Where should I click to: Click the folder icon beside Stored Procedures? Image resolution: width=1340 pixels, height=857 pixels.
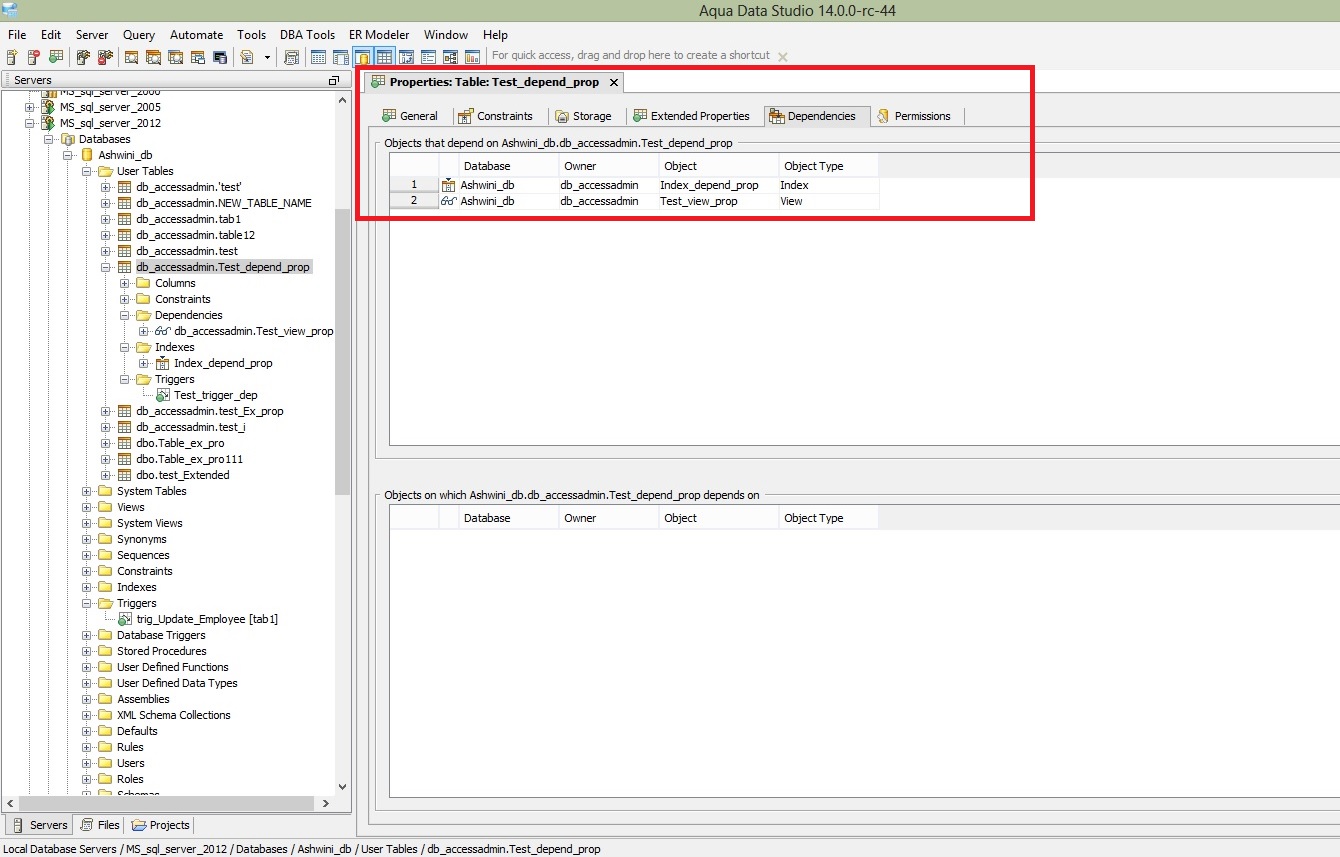click(x=106, y=651)
